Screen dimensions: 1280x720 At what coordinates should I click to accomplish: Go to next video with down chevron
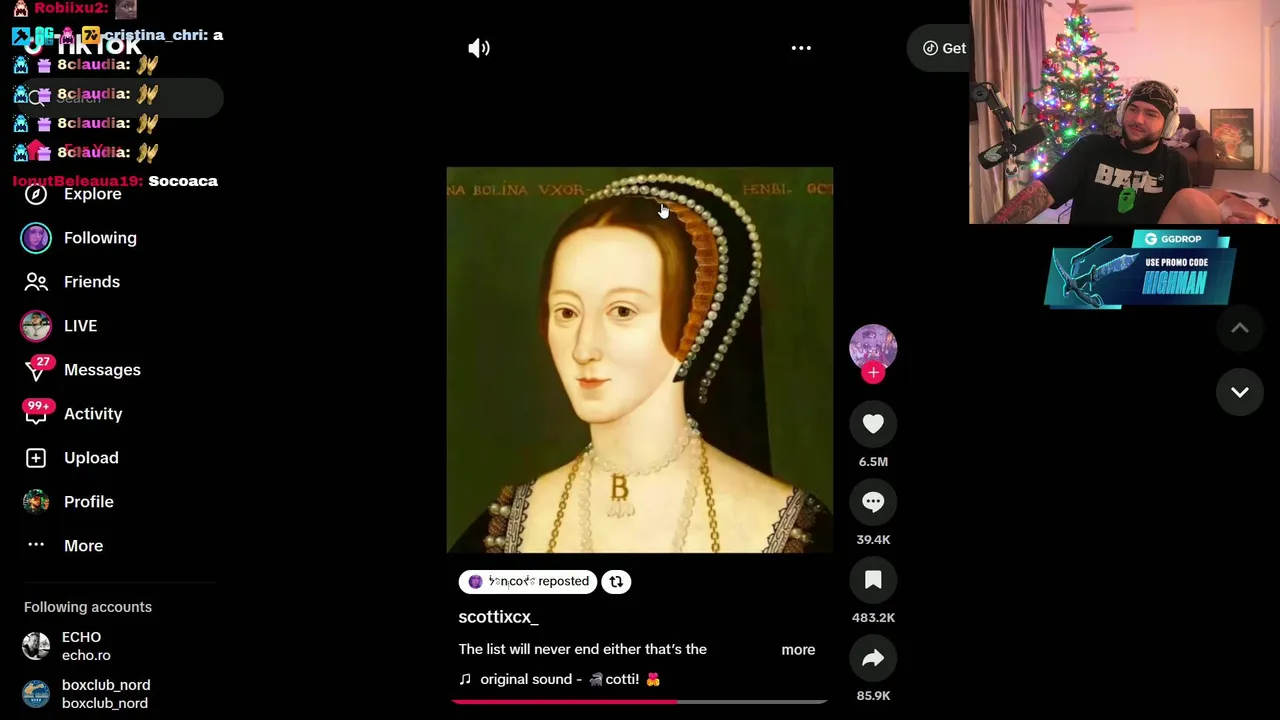(x=1240, y=392)
